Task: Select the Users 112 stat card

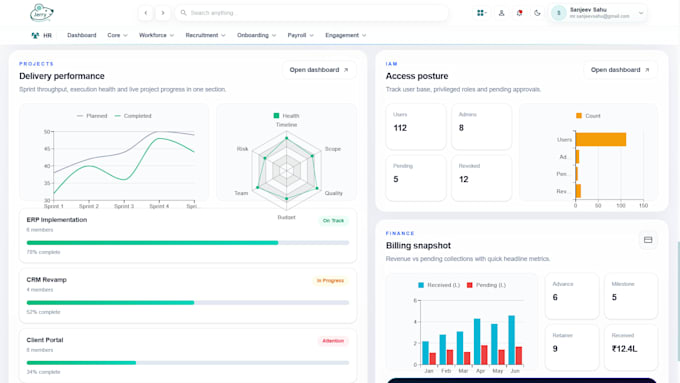Action: click(416, 127)
